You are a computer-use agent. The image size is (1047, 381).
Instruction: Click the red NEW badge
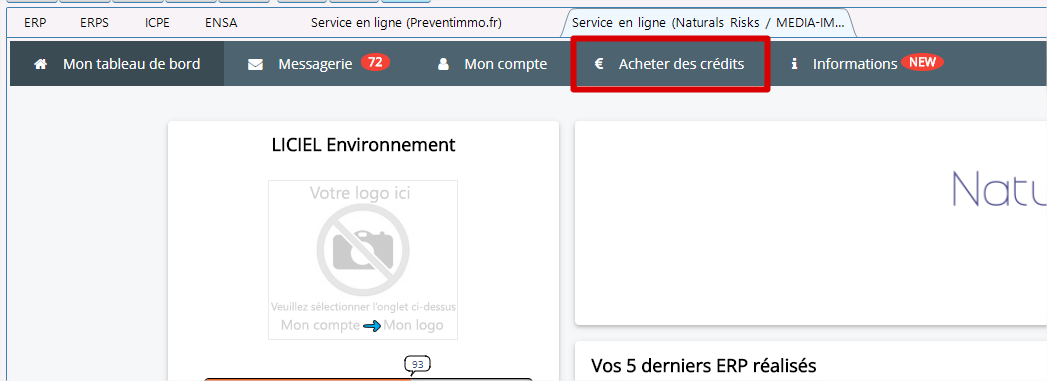click(x=923, y=63)
